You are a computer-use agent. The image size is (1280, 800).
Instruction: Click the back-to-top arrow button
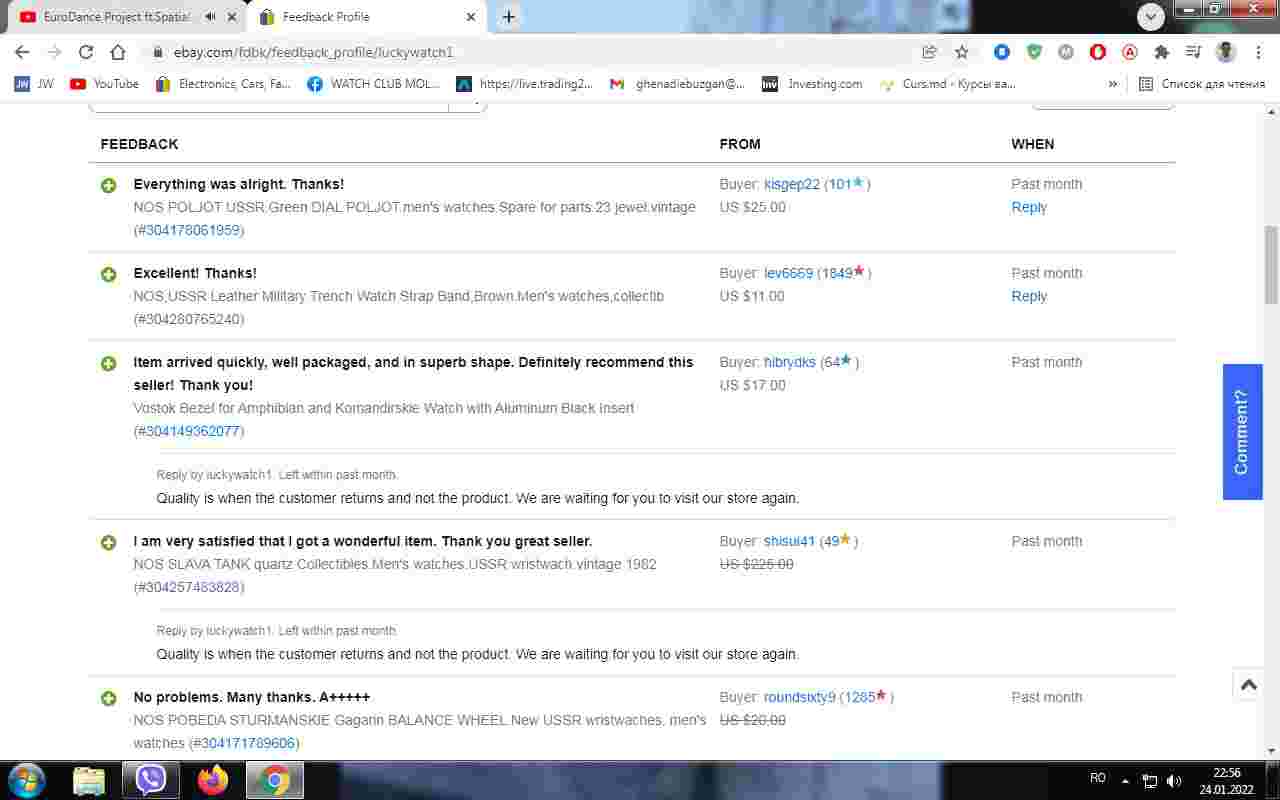click(1248, 685)
